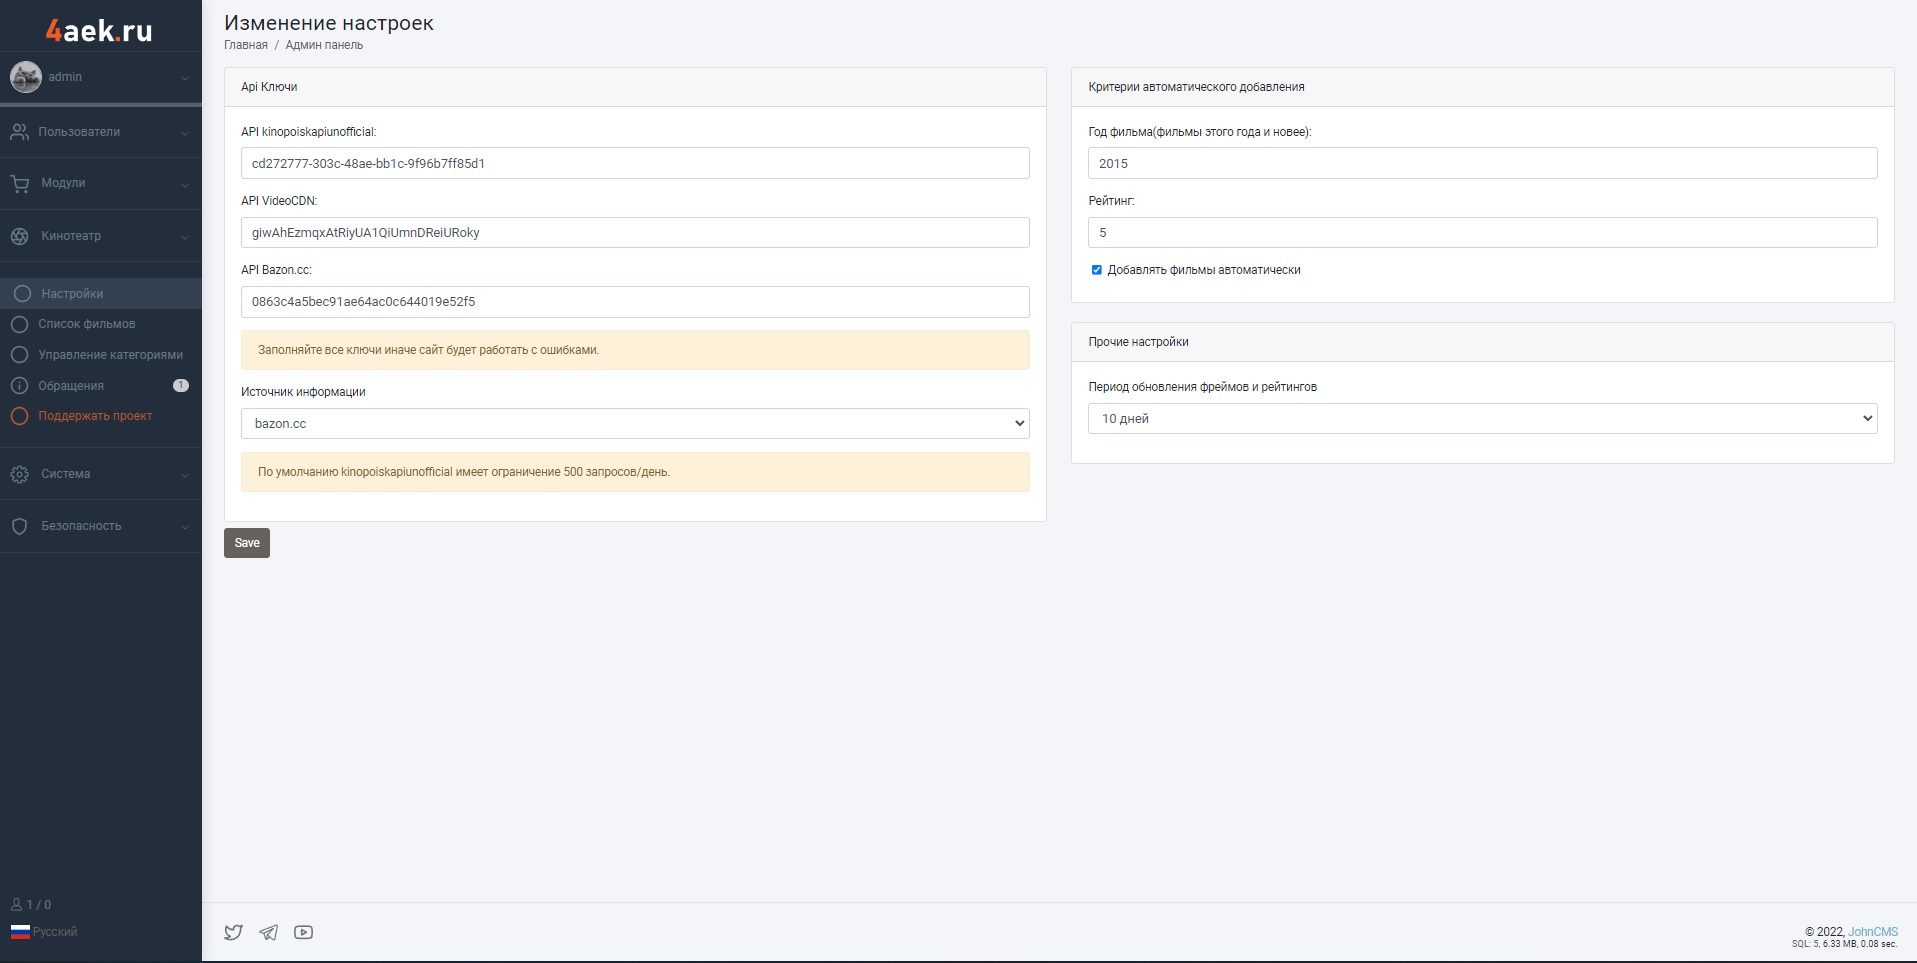Collapse the Кинотеатр sidebar section
The image size is (1917, 963).
click(100, 236)
